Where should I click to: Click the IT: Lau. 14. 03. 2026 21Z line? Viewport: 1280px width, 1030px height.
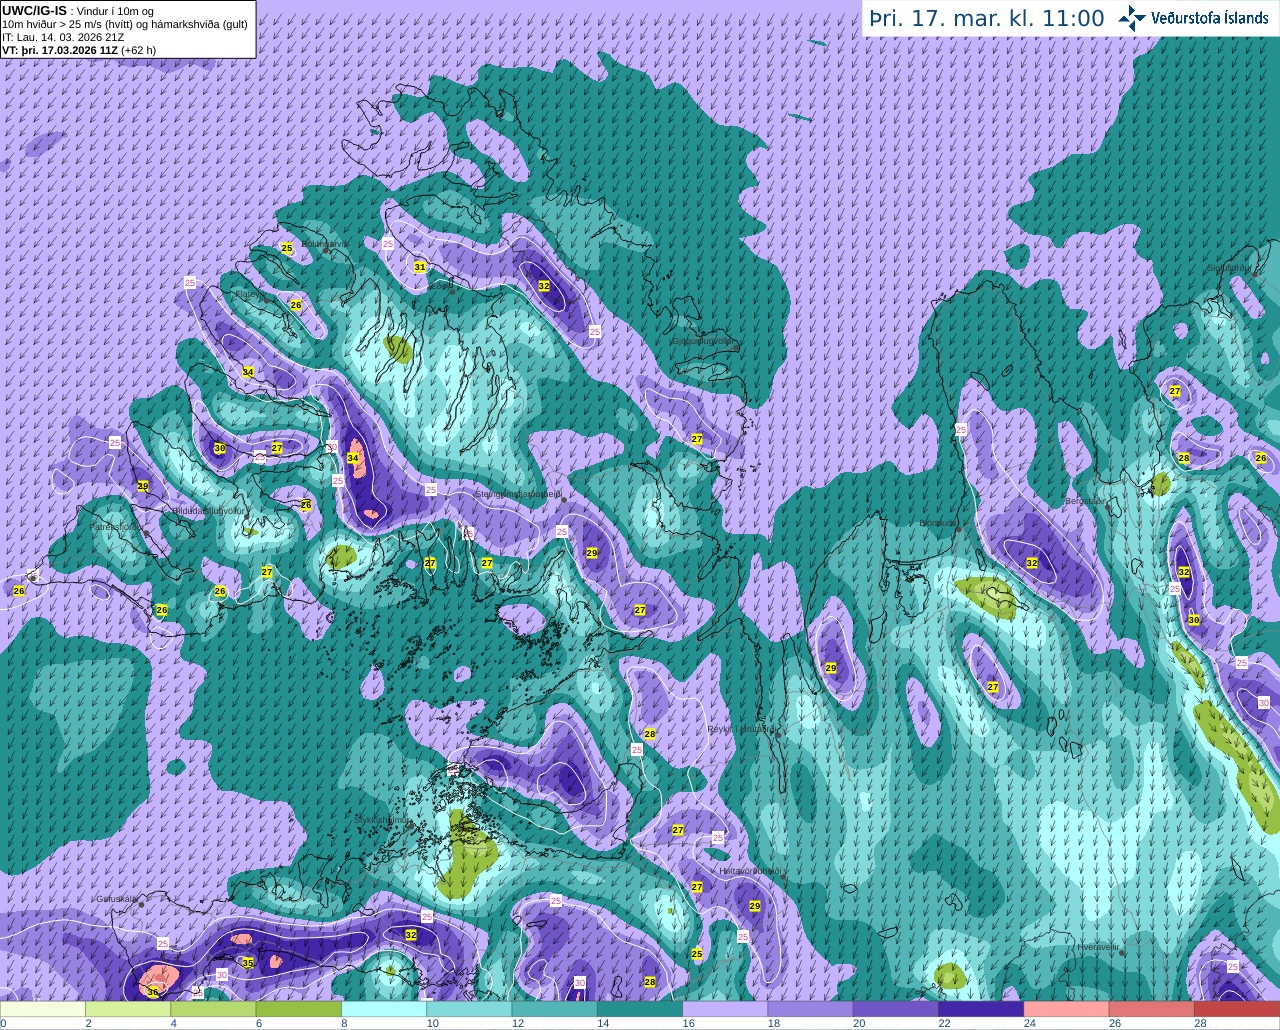click(x=64, y=37)
